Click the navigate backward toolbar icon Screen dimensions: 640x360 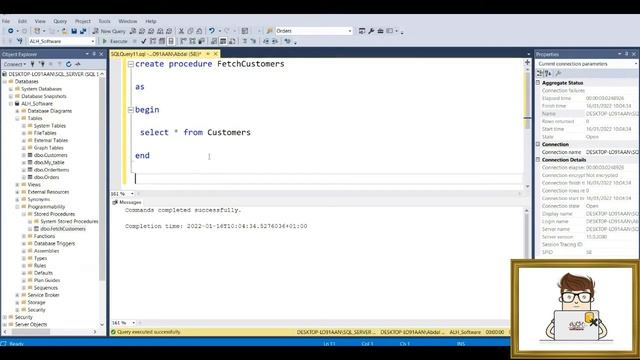pos(11,31)
